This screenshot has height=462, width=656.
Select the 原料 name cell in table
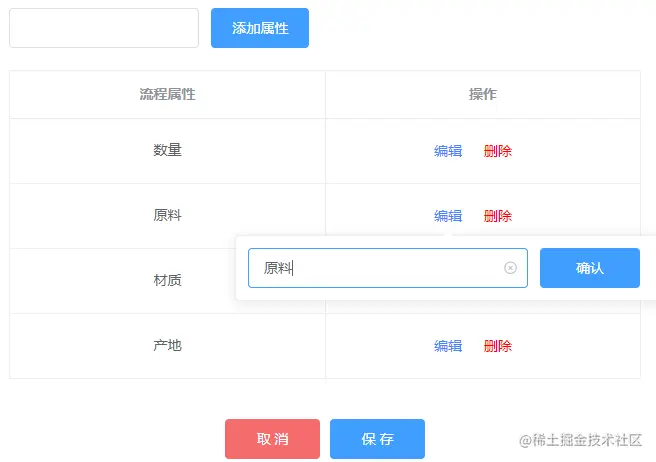(167, 216)
